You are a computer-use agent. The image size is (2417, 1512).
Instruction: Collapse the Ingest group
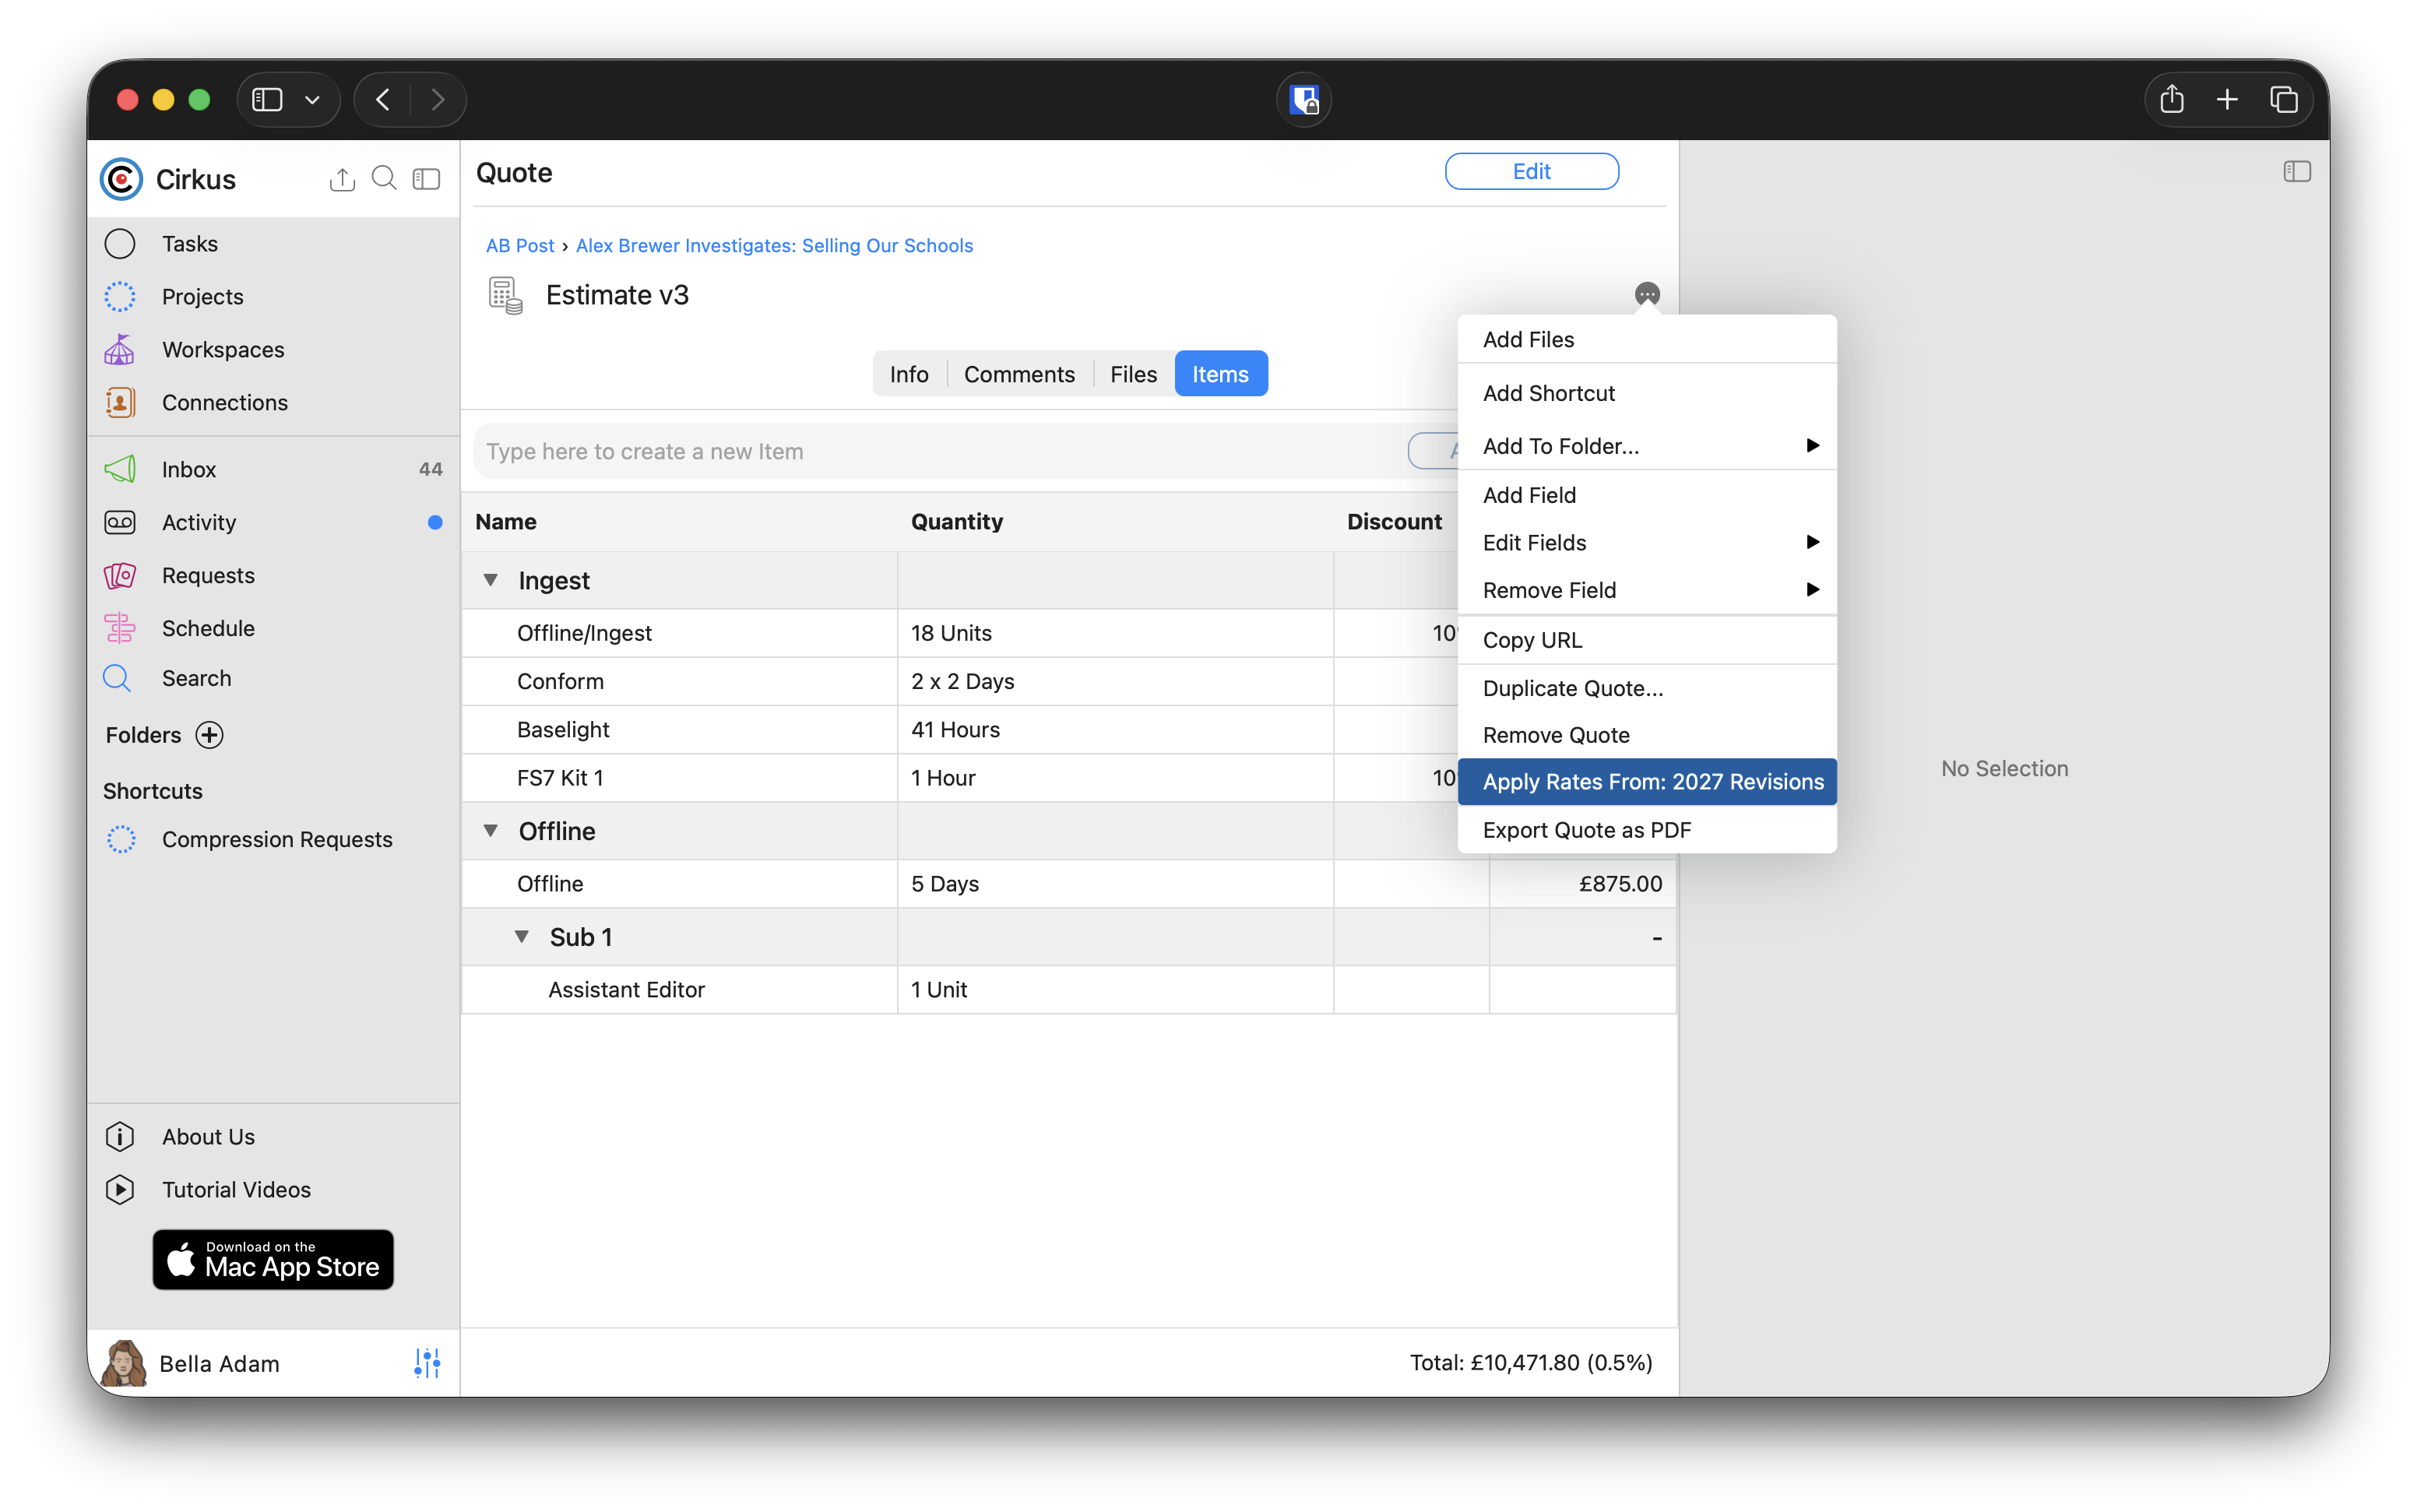tap(491, 580)
